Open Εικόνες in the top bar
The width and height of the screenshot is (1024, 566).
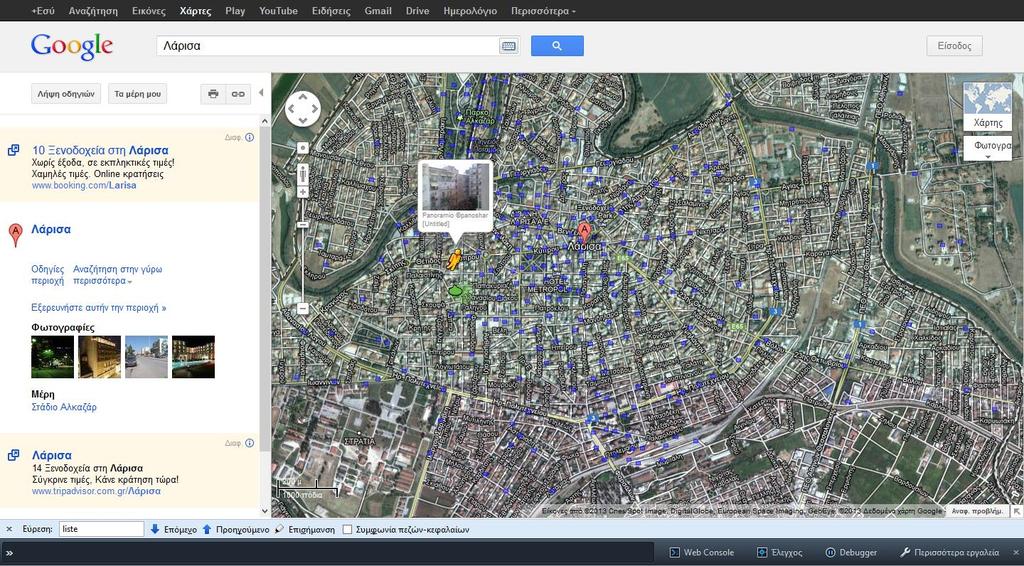(149, 11)
